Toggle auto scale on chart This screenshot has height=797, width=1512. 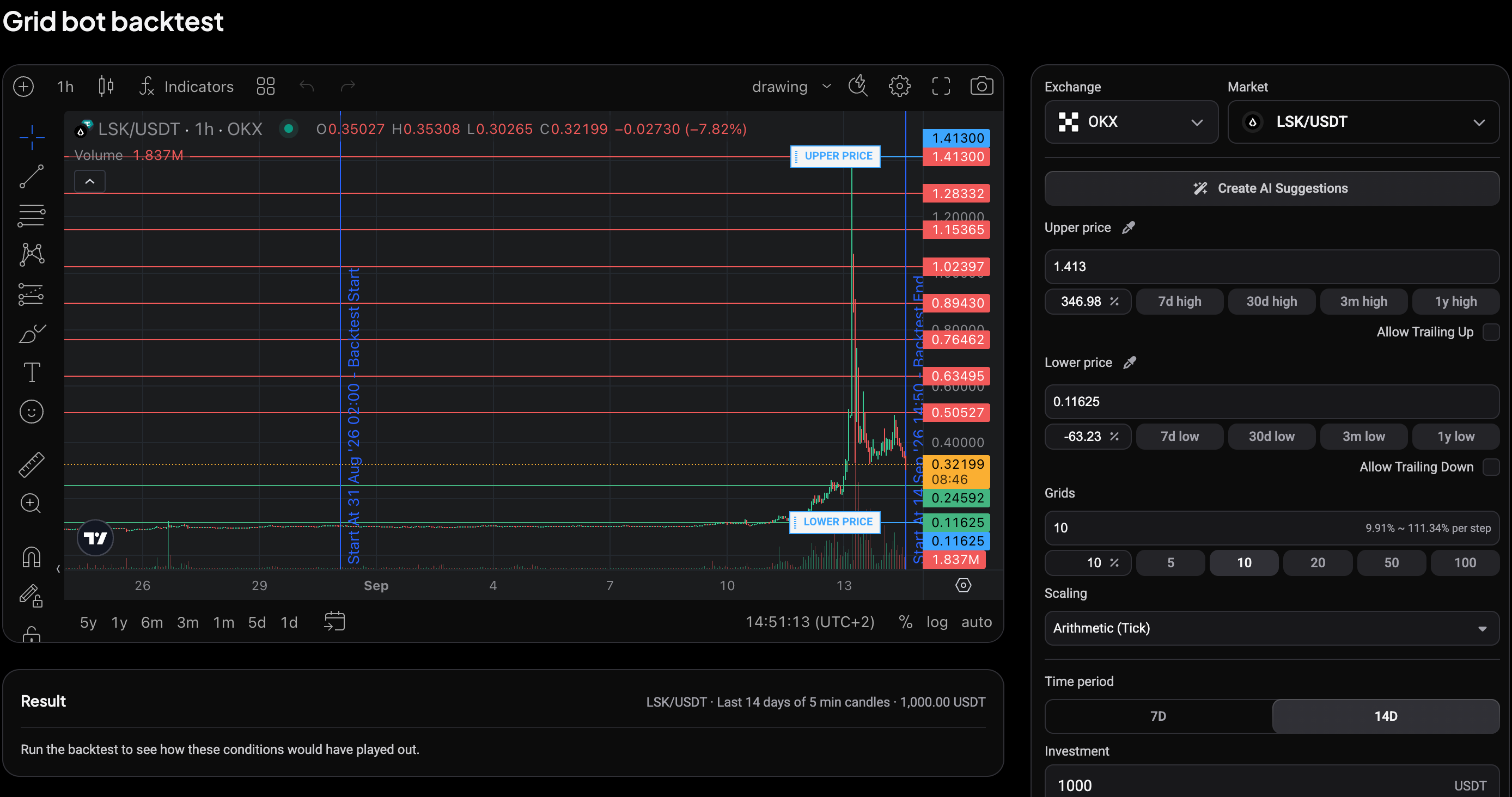pyautogui.click(x=977, y=622)
